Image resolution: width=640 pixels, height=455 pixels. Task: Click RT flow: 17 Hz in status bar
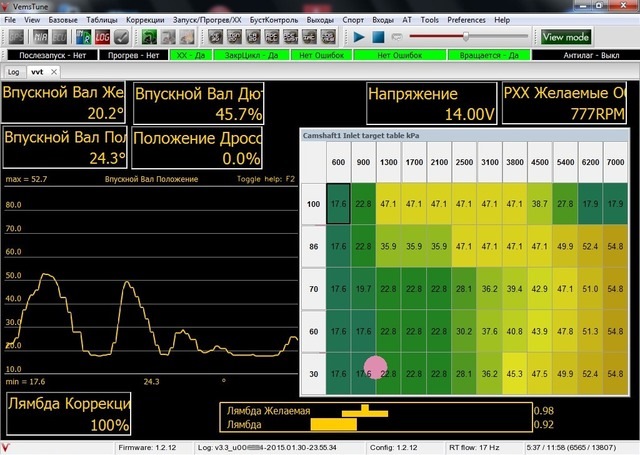click(x=474, y=447)
